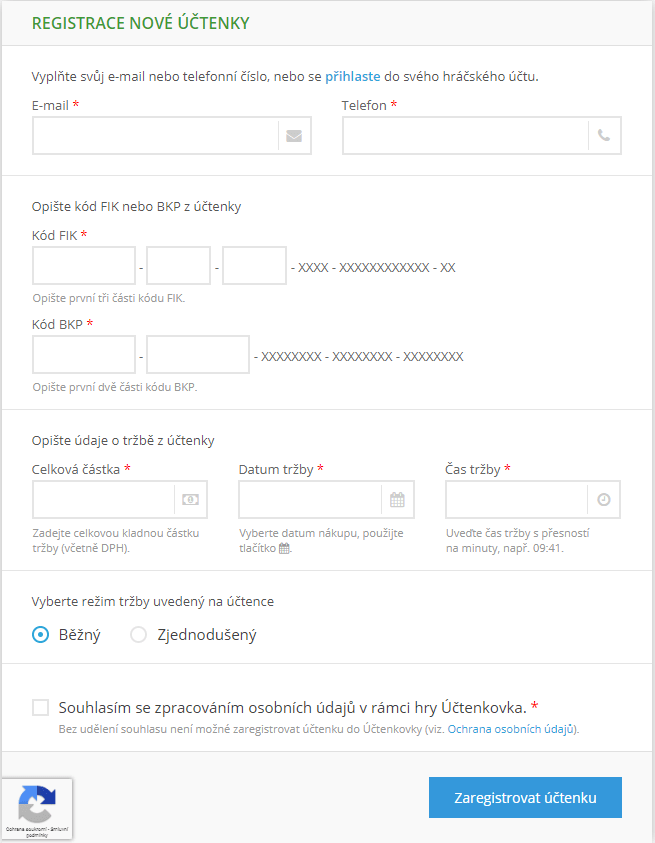Click the banknote icon beside Celková částka
655x843 pixels.
(x=190, y=500)
